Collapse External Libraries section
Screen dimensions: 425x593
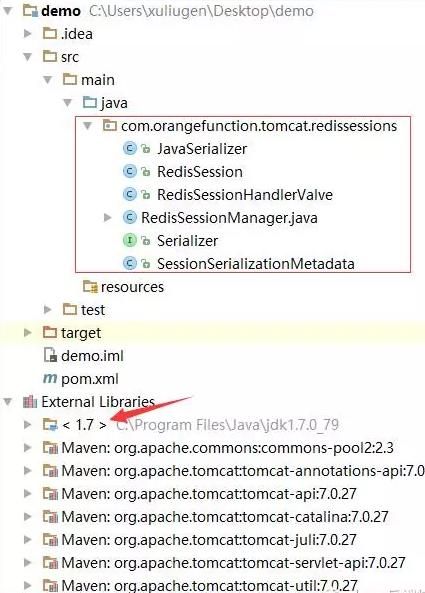pyautogui.click(x=8, y=402)
